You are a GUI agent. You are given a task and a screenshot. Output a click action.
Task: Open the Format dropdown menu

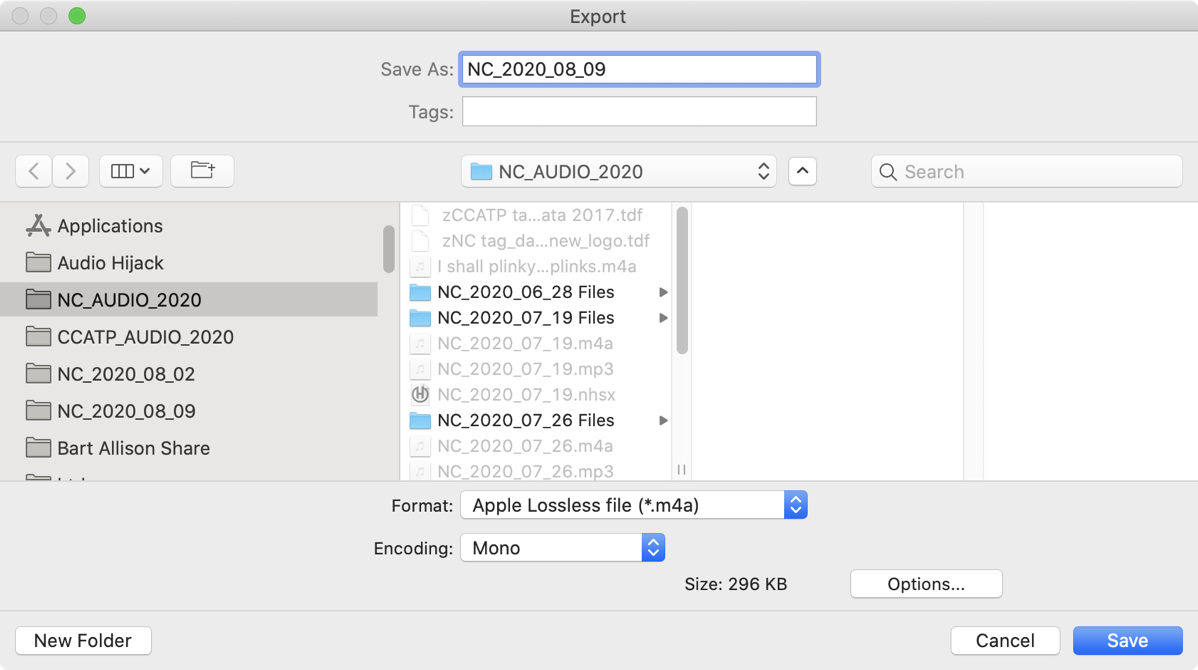(633, 505)
